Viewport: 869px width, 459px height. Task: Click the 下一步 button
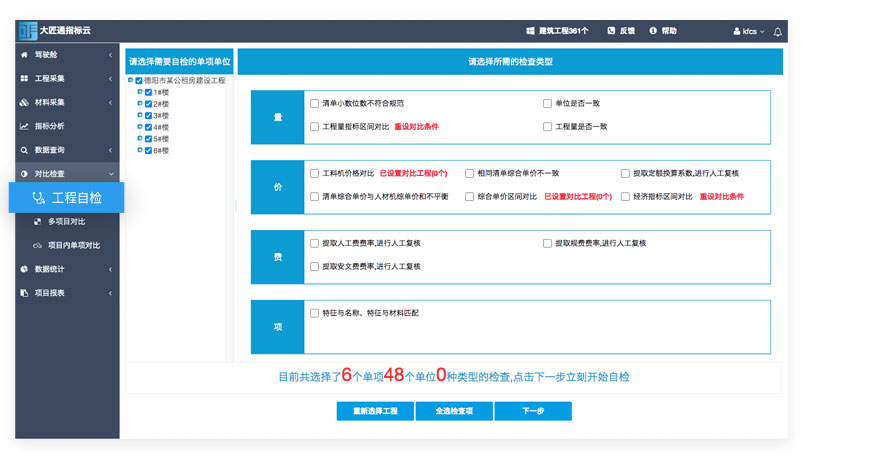click(x=533, y=411)
